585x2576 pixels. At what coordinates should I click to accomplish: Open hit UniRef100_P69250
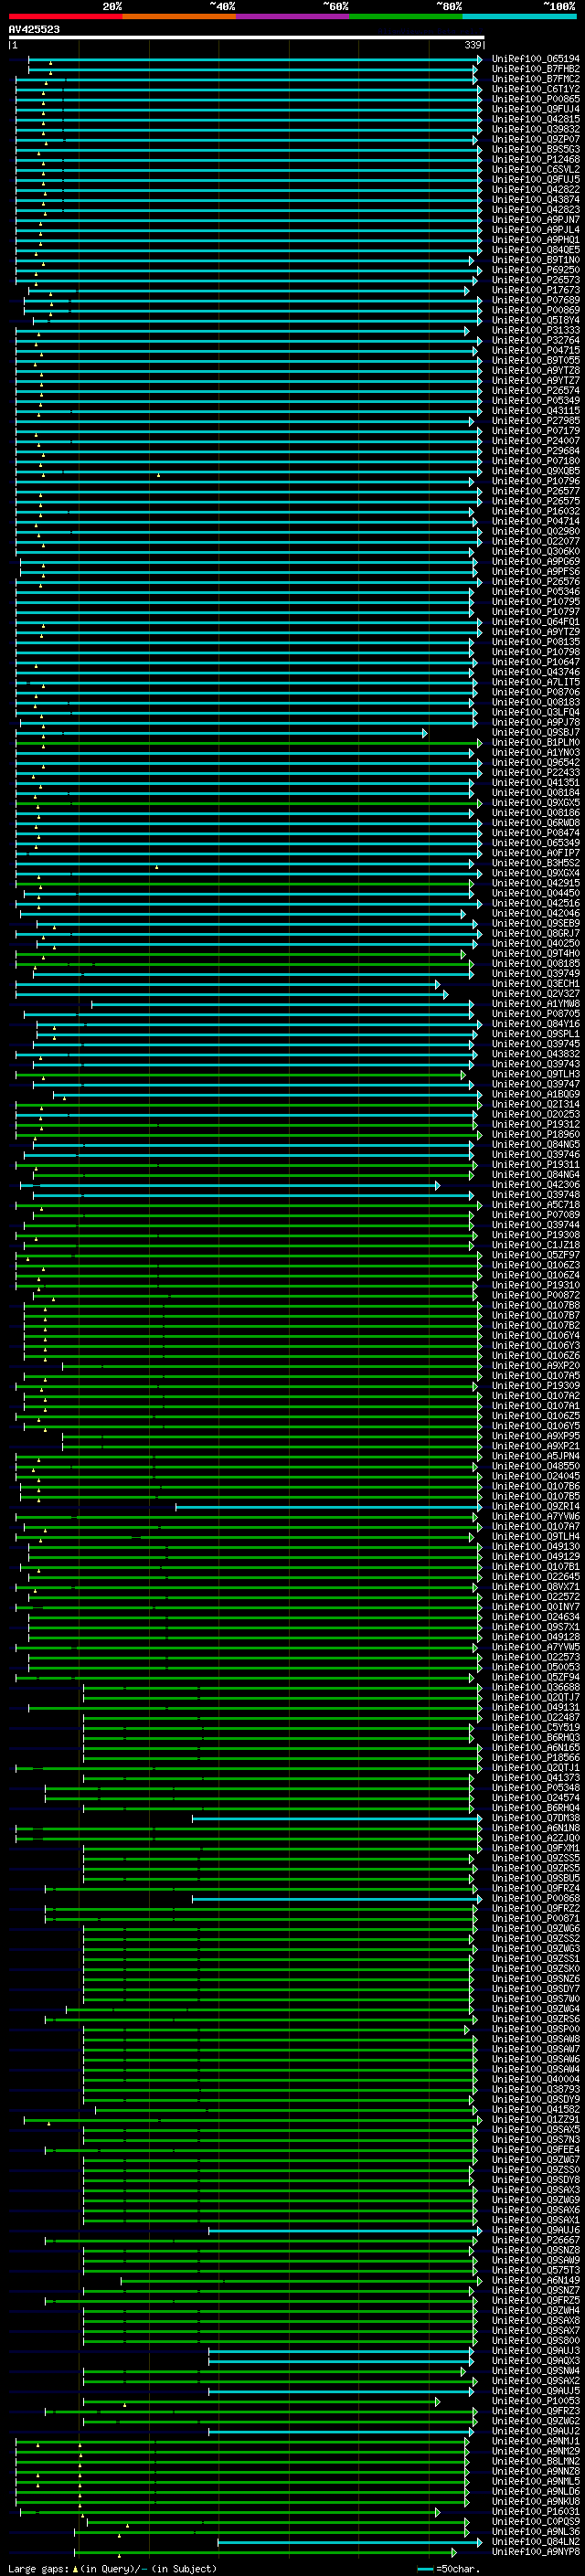[535, 270]
